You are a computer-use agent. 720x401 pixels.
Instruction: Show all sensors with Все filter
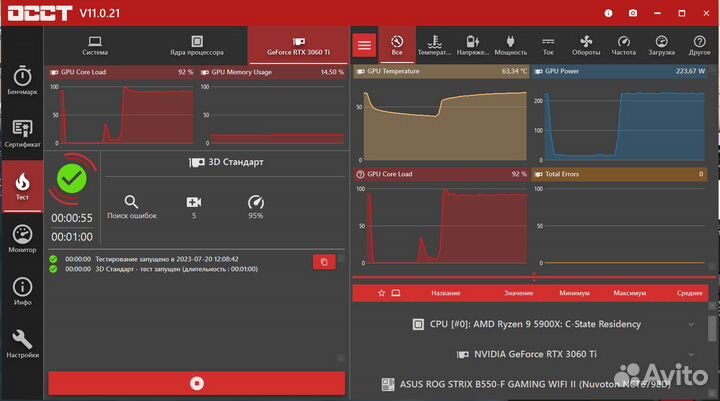click(397, 45)
